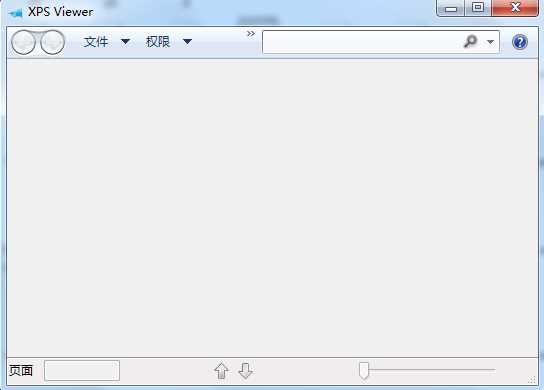The image size is (544, 390).
Task: Expand the 文件 dropdown arrow
Action: point(125,42)
